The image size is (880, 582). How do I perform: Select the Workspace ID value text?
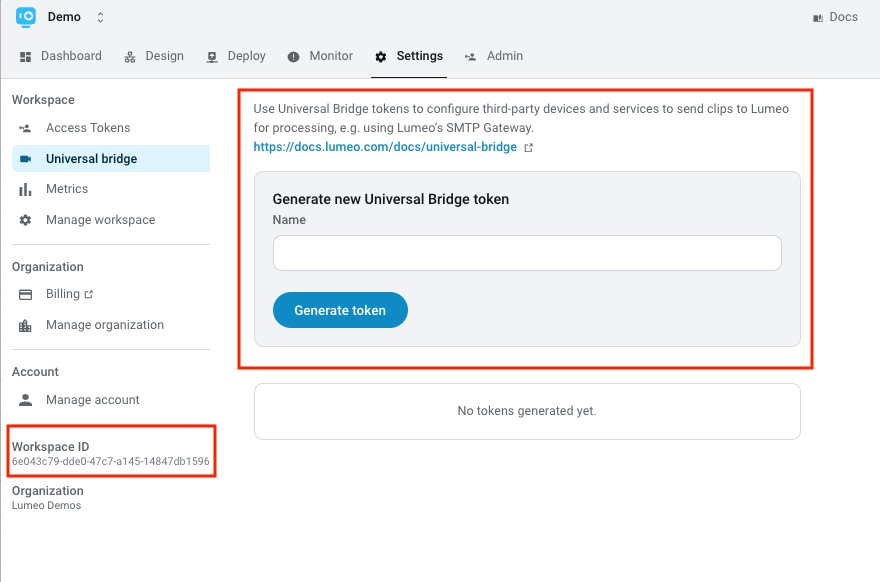pos(111,461)
